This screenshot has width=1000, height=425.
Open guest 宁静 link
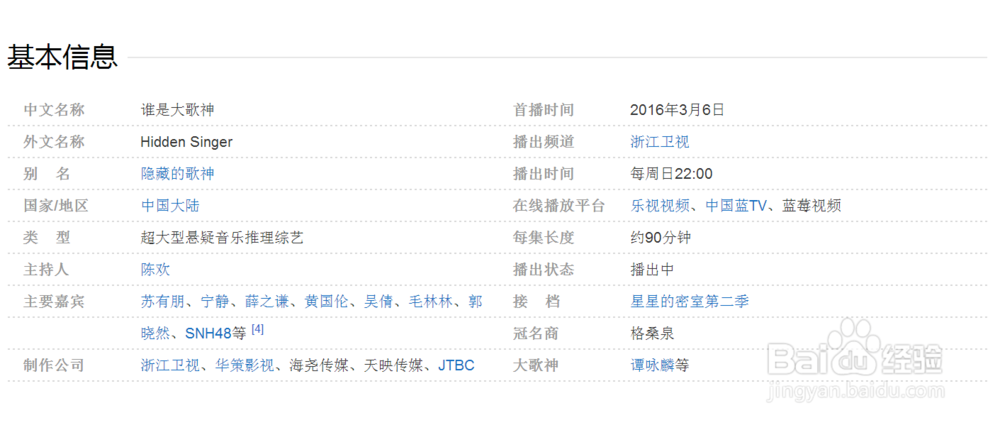[215, 301]
